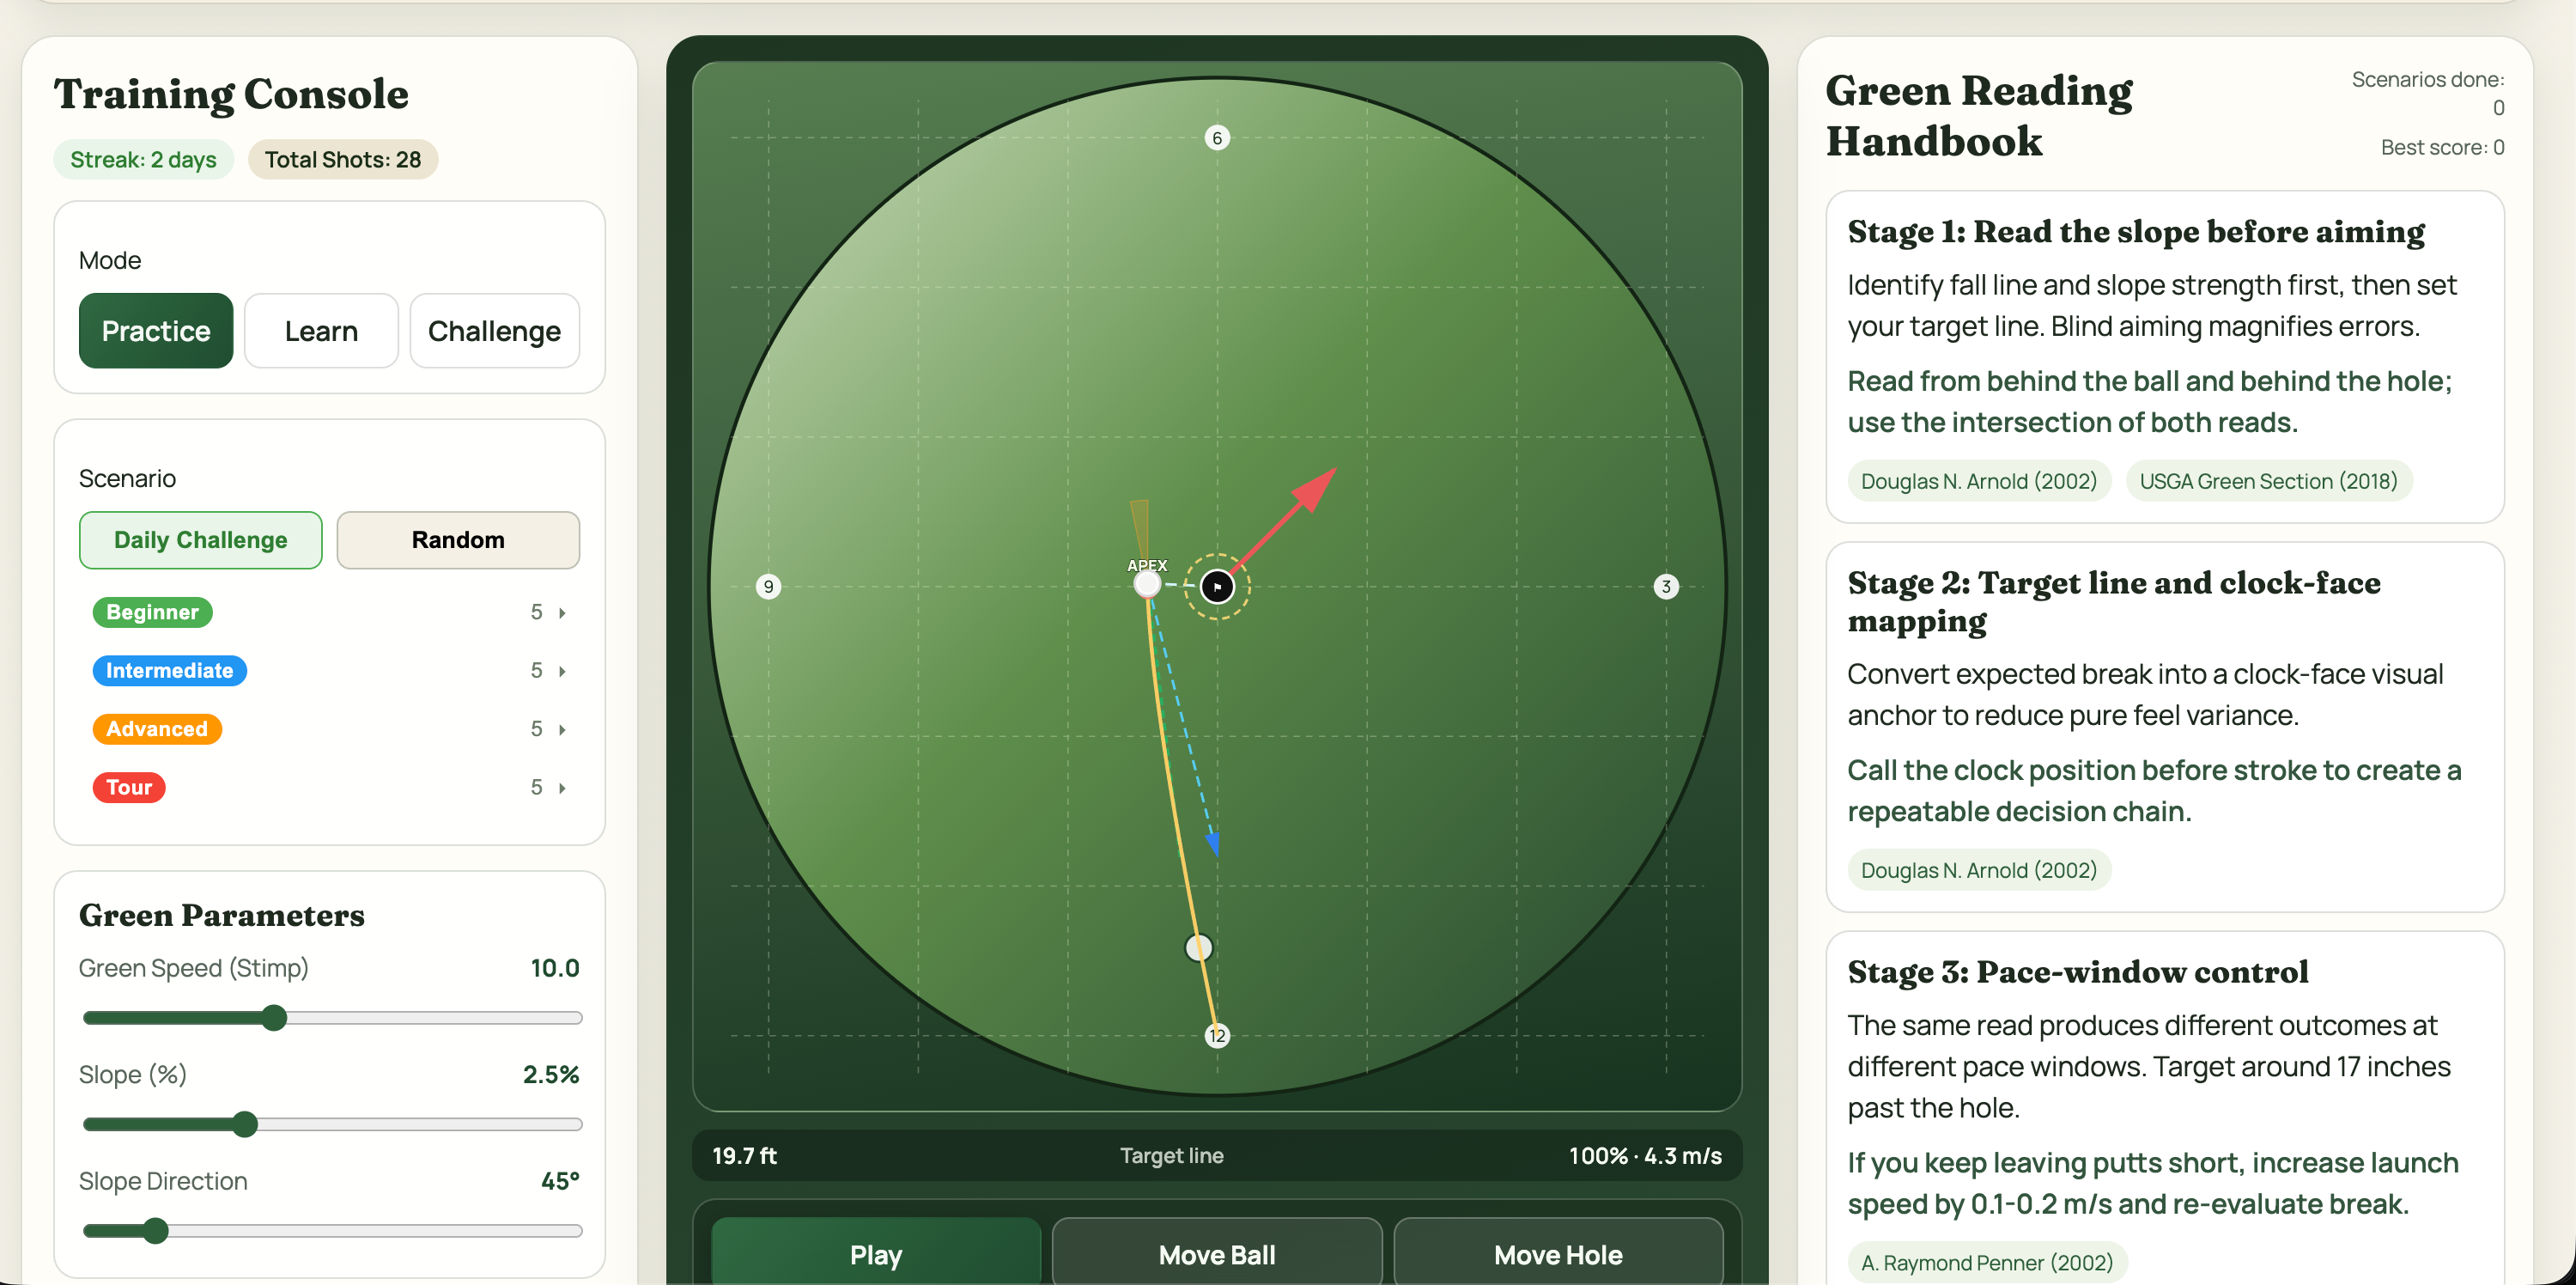Screen dimensions: 2576x1285
Task: Select the Daily Challenge scenario
Action: tap(200, 540)
